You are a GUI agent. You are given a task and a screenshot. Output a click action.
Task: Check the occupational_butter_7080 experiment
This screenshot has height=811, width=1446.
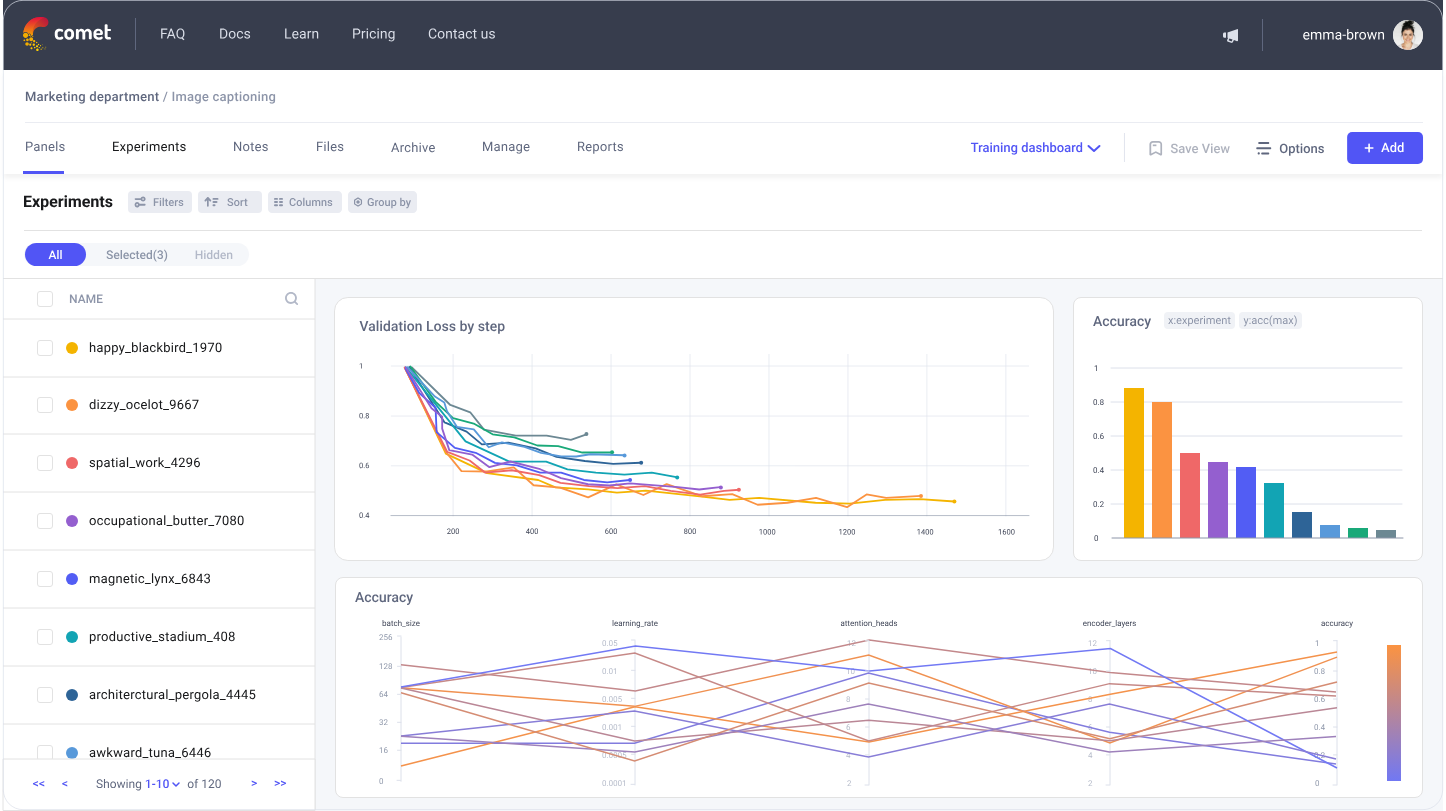click(45, 521)
